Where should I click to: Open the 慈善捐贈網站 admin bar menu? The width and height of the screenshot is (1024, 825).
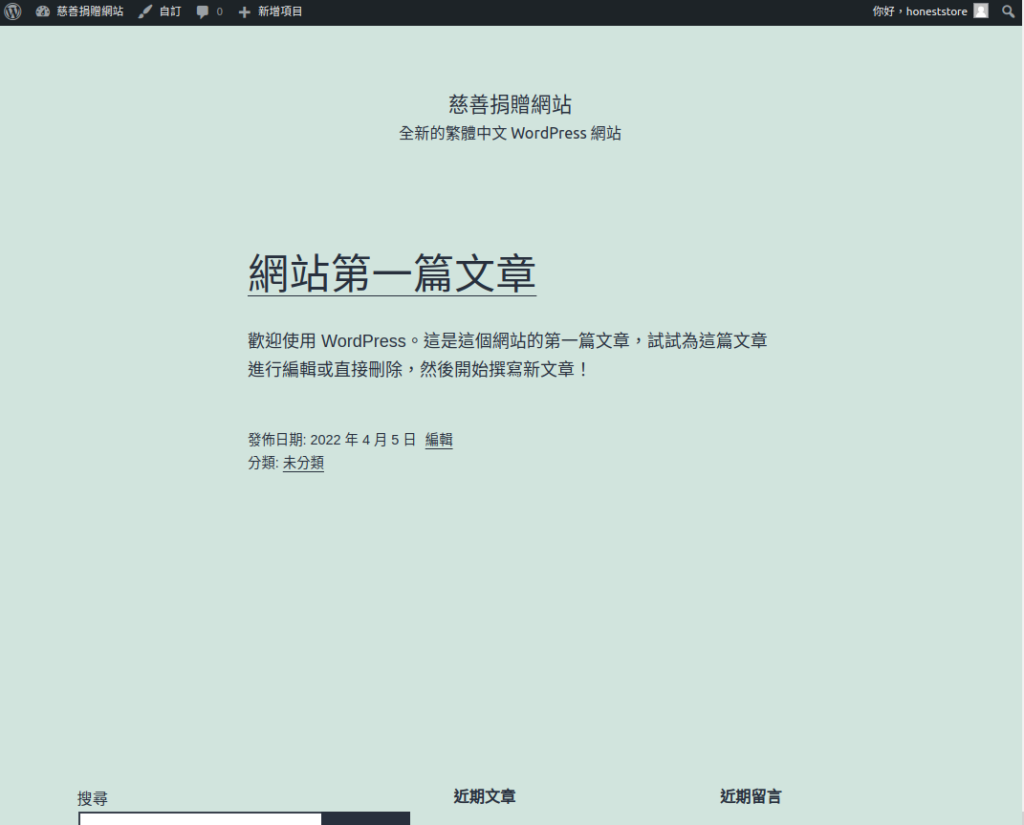point(90,12)
